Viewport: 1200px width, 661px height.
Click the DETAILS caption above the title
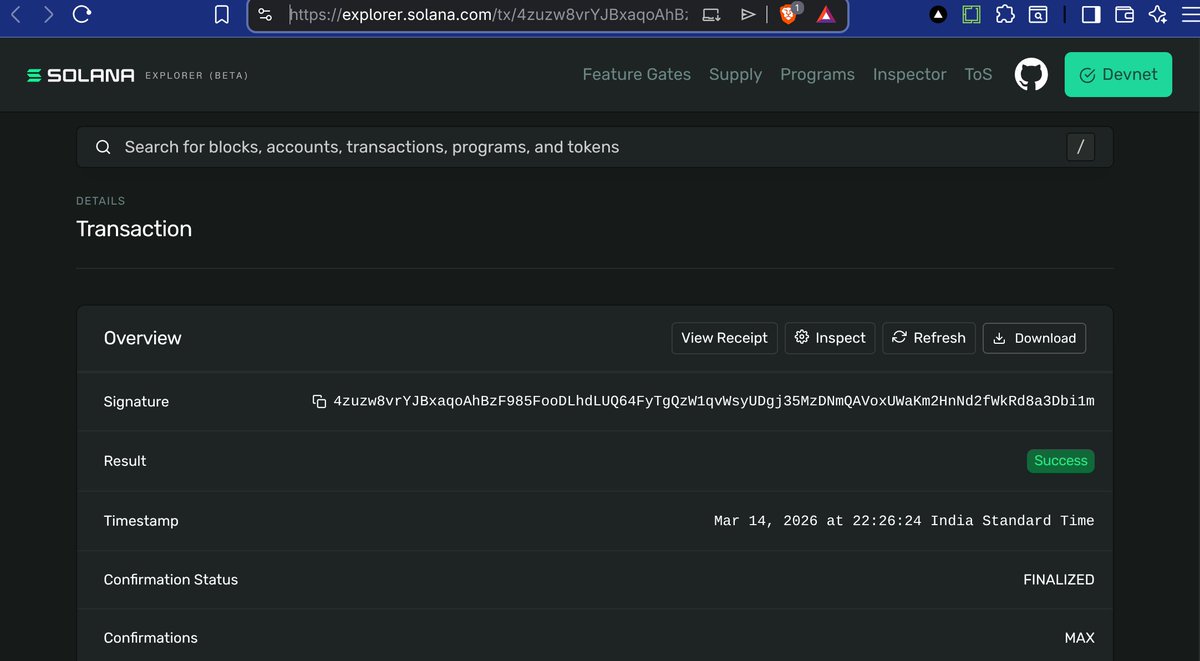pyautogui.click(x=101, y=201)
